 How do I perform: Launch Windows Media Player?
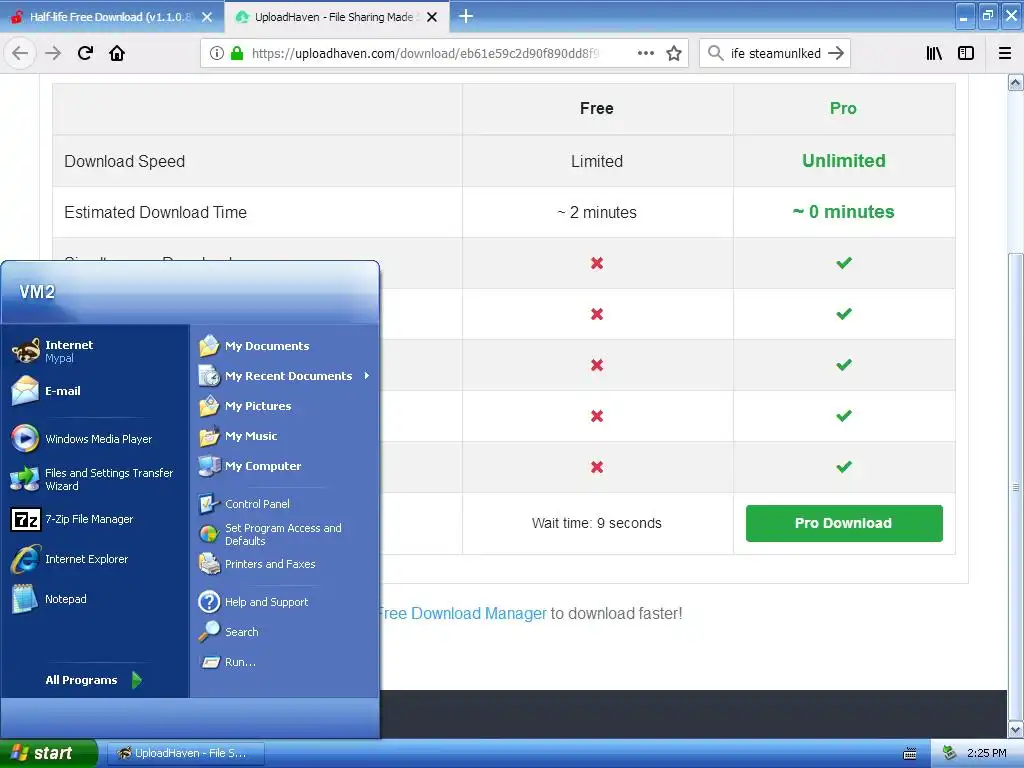click(x=95, y=439)
